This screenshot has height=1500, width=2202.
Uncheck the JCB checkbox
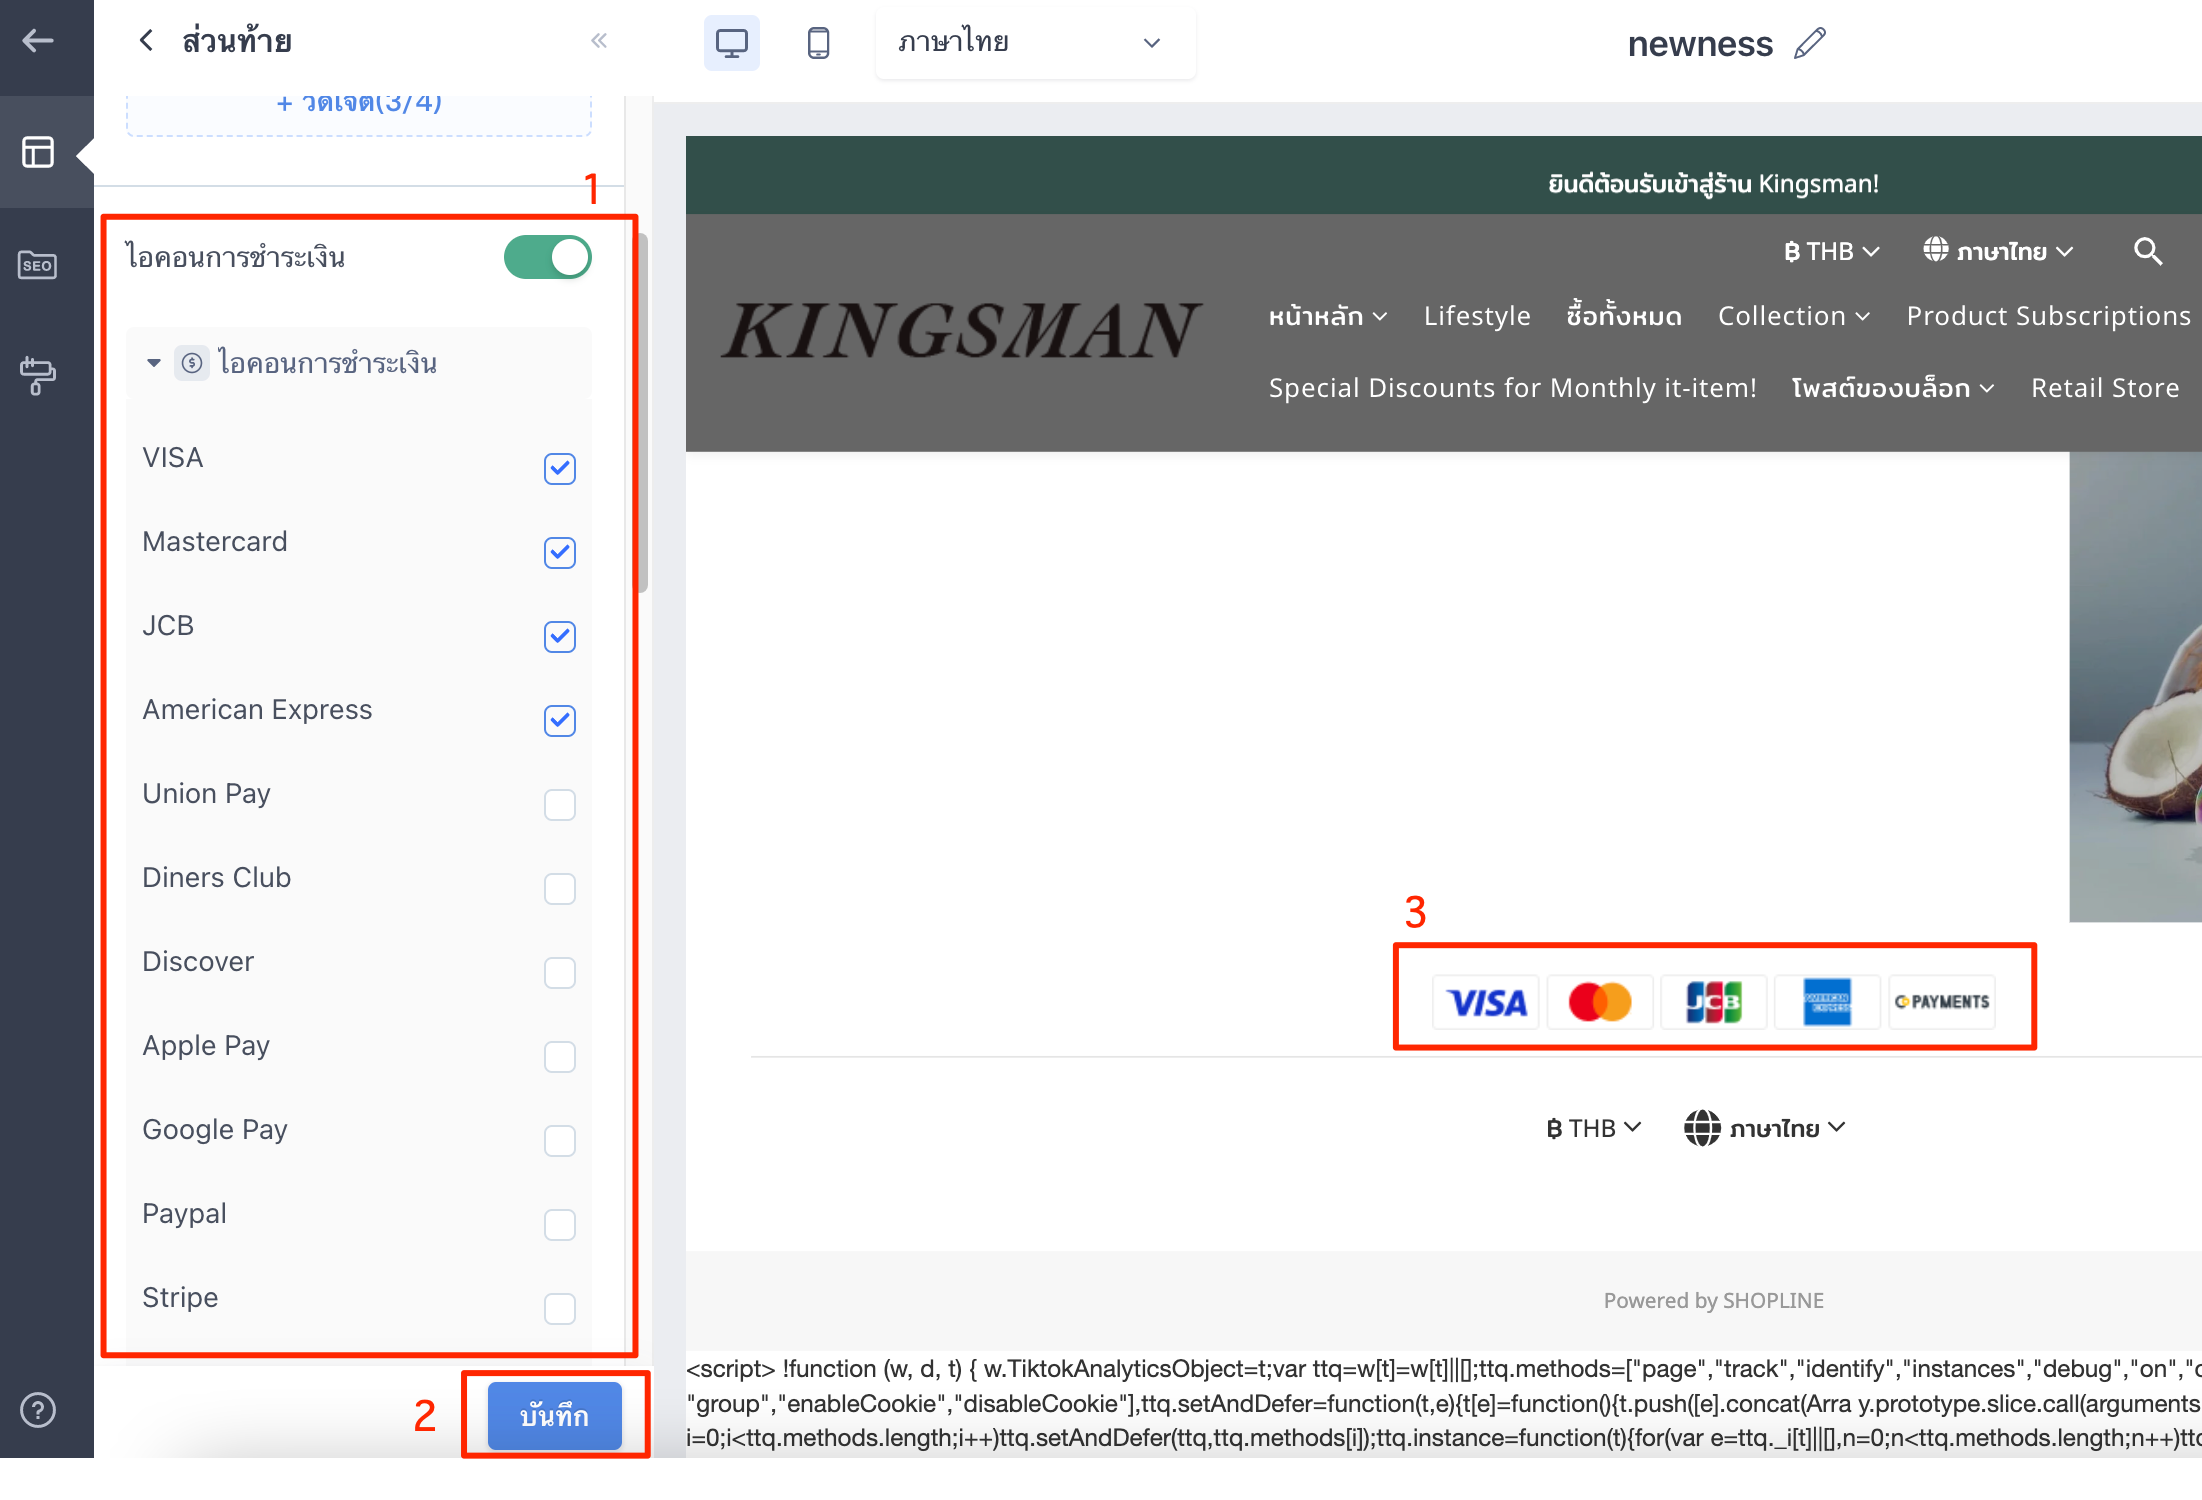click(x=560, y=636)
